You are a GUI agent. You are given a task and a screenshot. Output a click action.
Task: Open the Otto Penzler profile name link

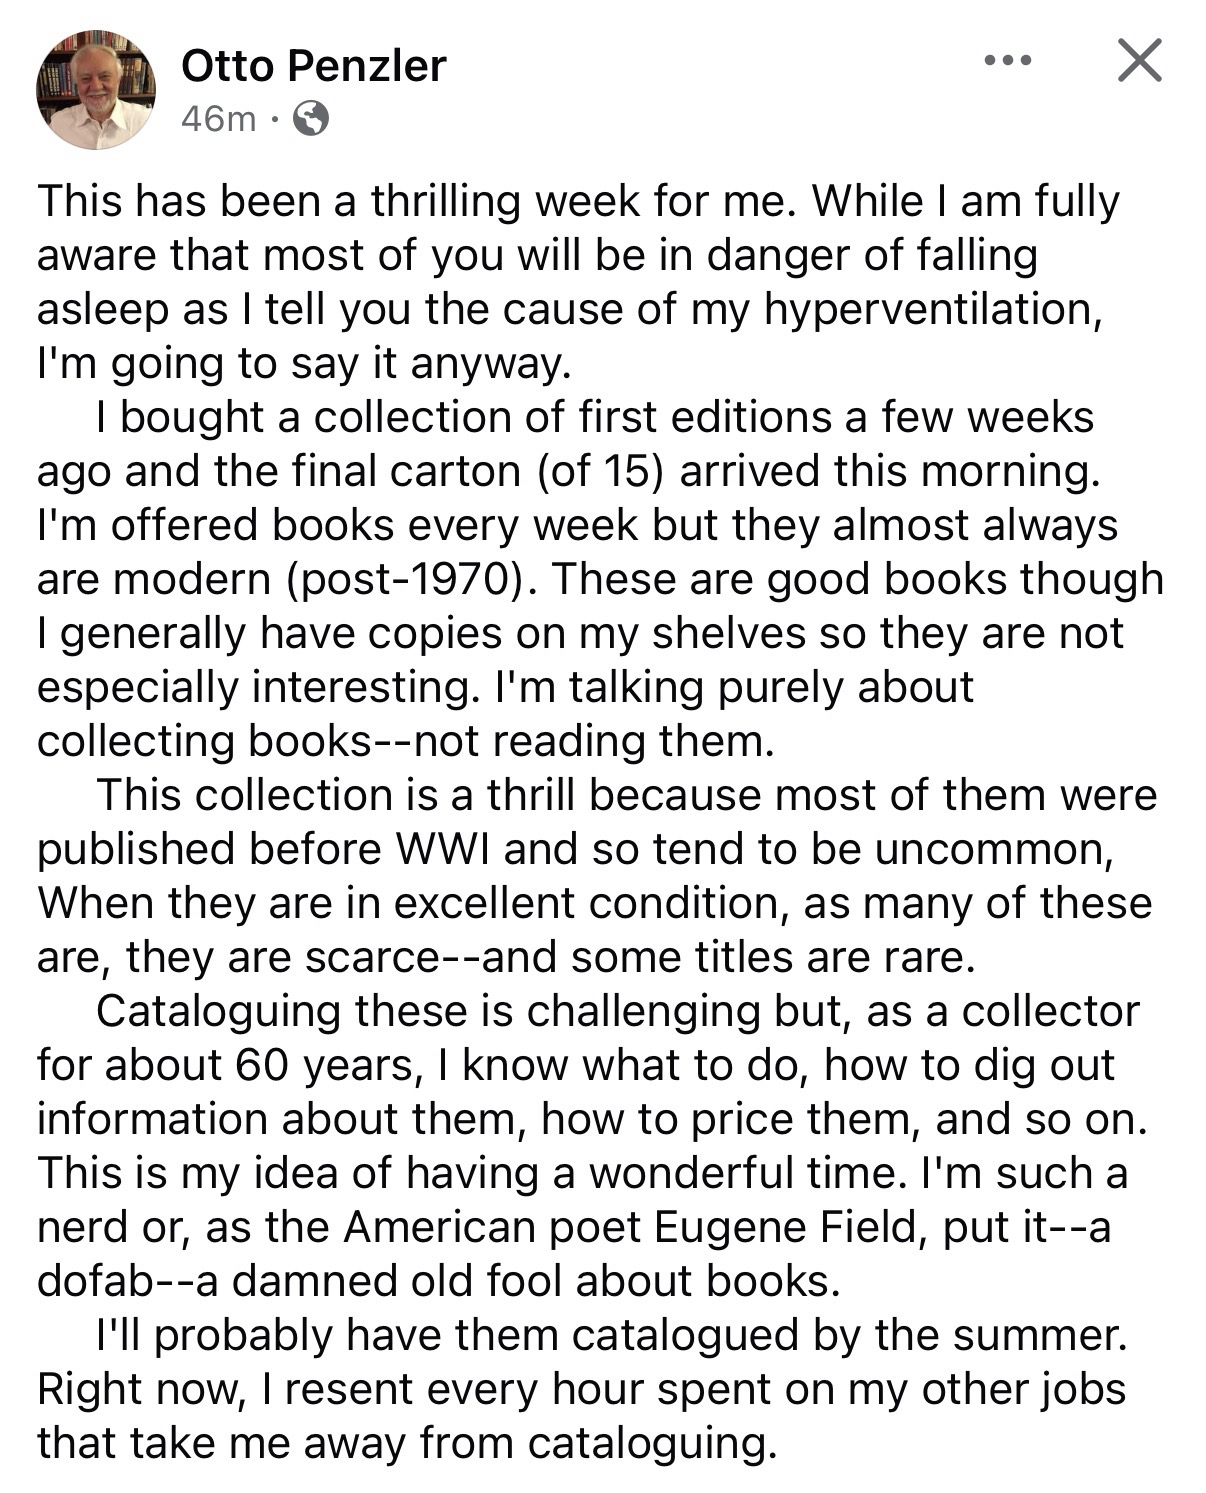click(313, 66)
